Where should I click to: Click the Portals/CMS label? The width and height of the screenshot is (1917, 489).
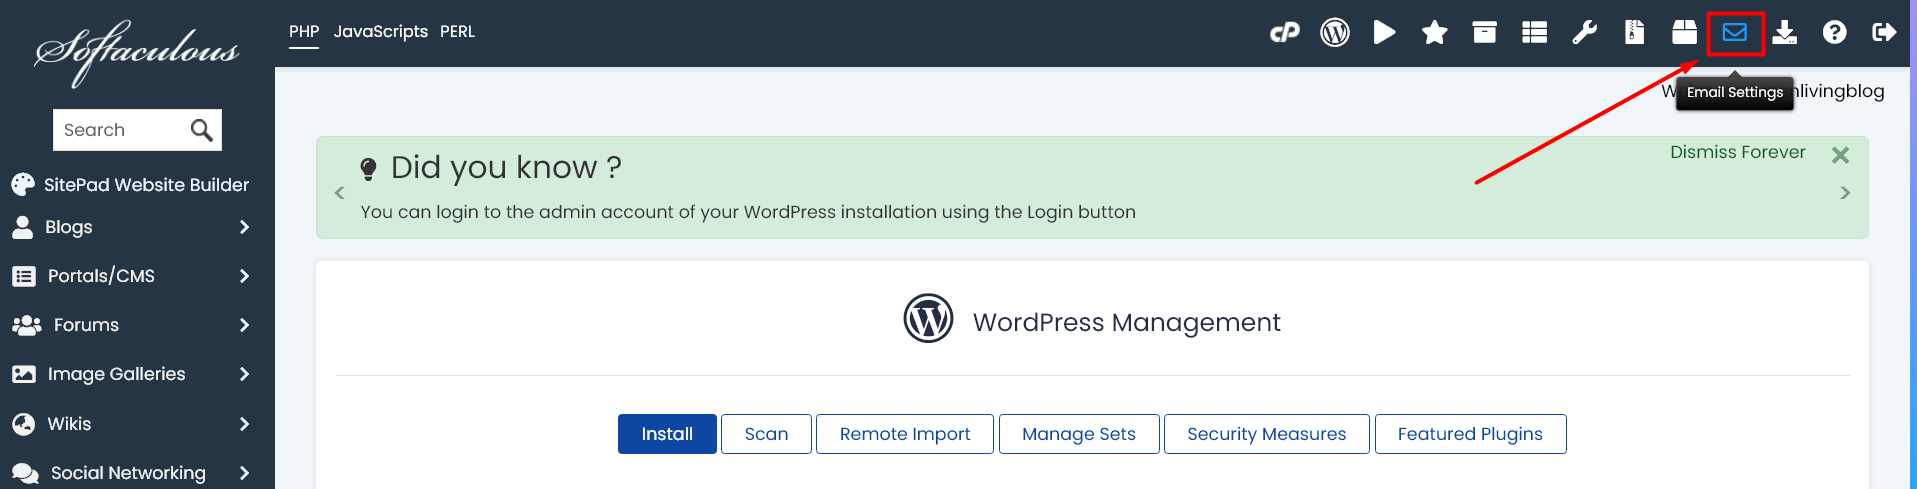coord(101,277)
